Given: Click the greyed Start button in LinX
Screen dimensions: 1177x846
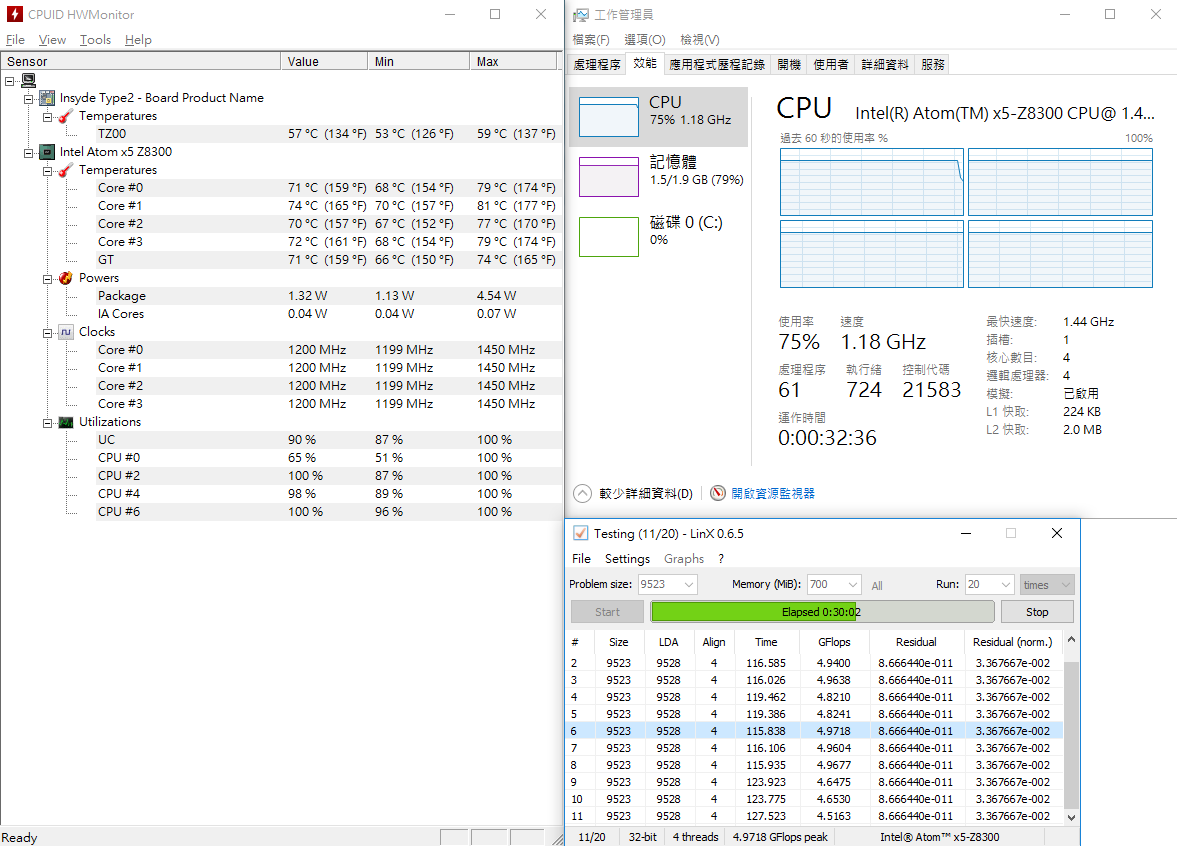Looking at the screenshot, I should 607,612.
